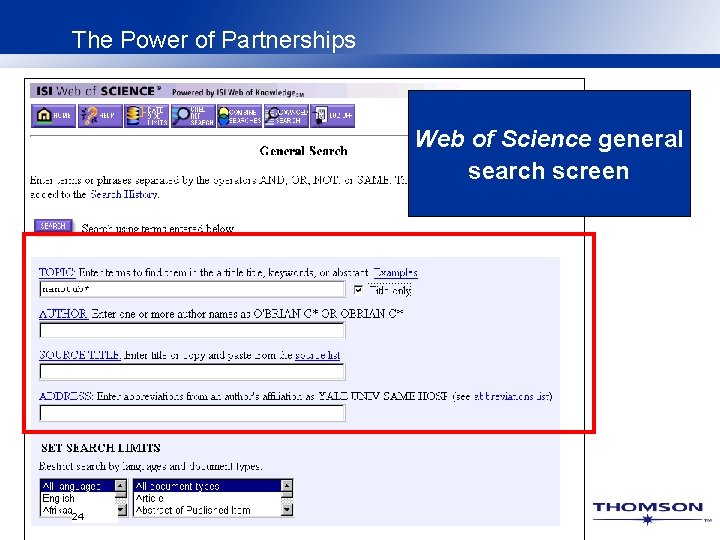Open the ADDRESS field help link

(66, 396)
